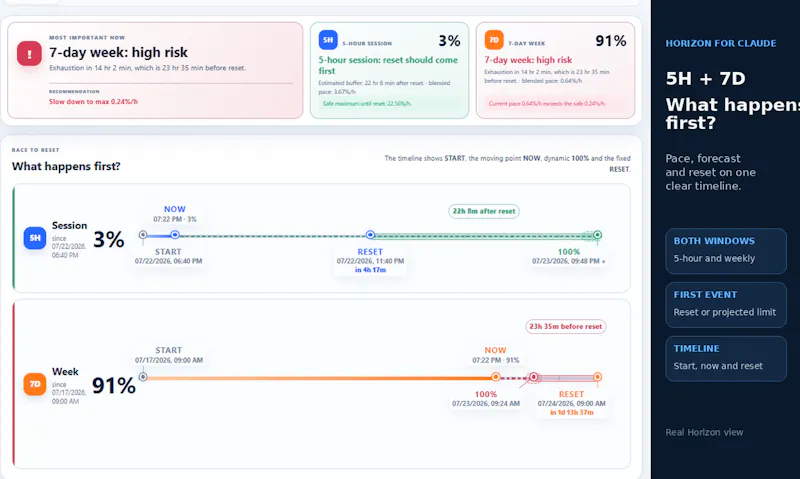Click the '23h 35m before reset' badge

pos(565,326)
